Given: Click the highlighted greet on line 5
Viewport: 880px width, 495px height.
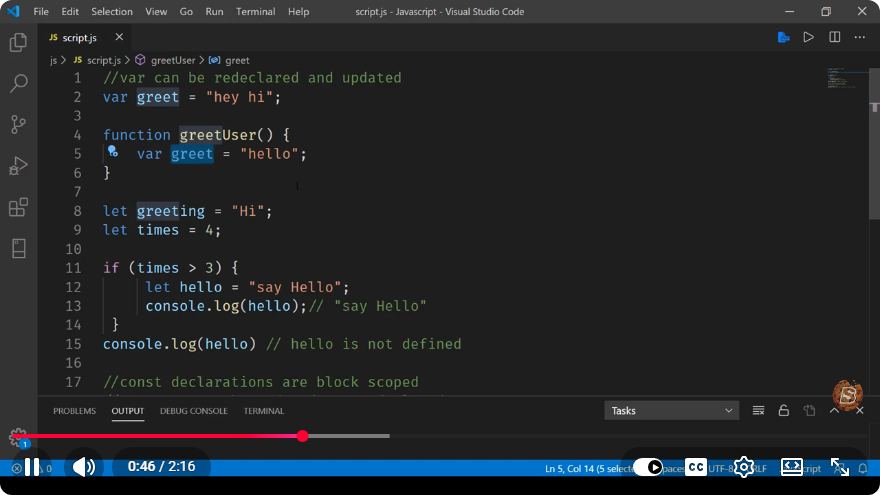Looking at the screenshot, I should 192,154.
